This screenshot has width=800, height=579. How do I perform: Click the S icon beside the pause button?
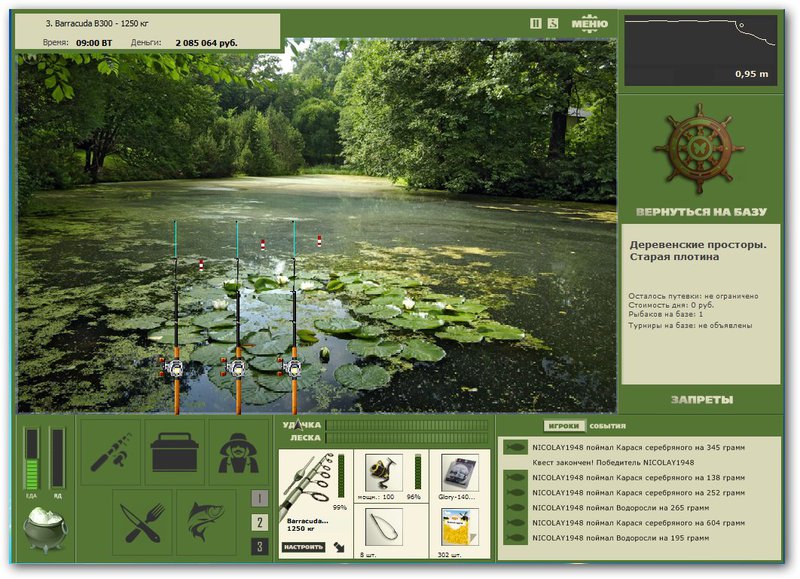(553, 23)
